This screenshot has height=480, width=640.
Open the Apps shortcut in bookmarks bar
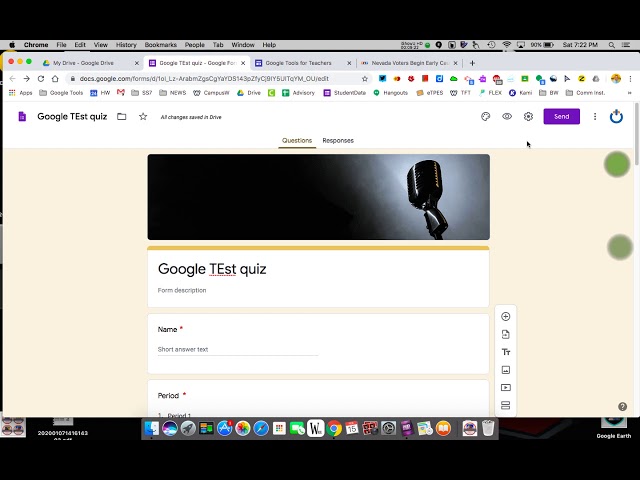pos(21,93)
